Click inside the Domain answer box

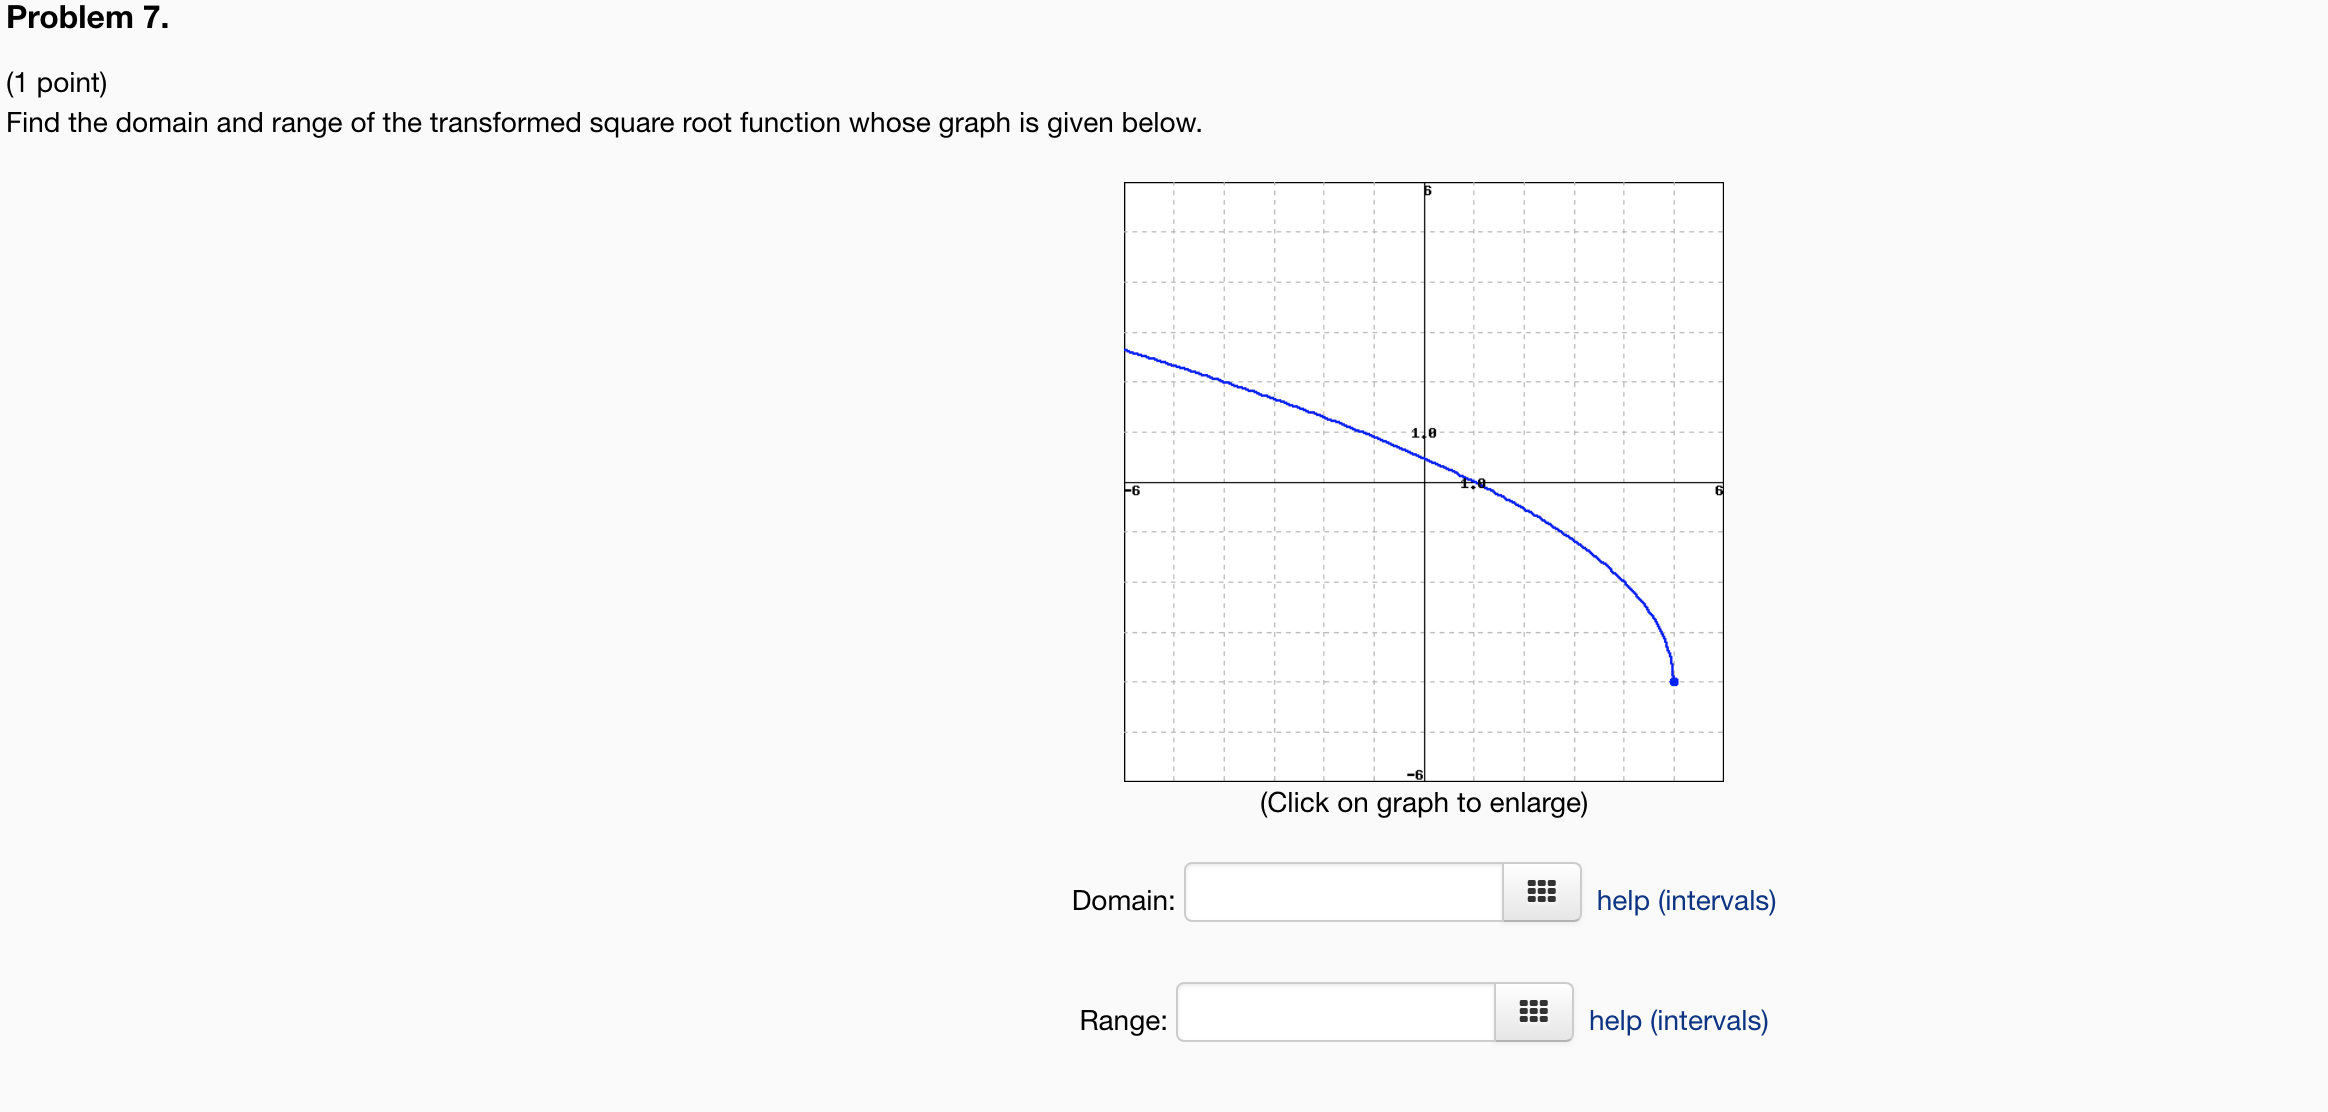click(x=1340, y=892)
